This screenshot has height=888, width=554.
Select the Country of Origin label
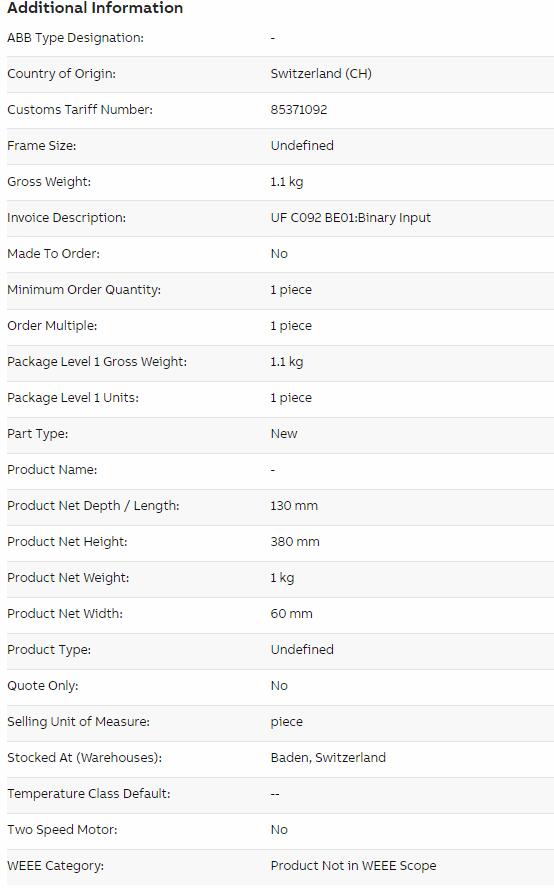61,74
